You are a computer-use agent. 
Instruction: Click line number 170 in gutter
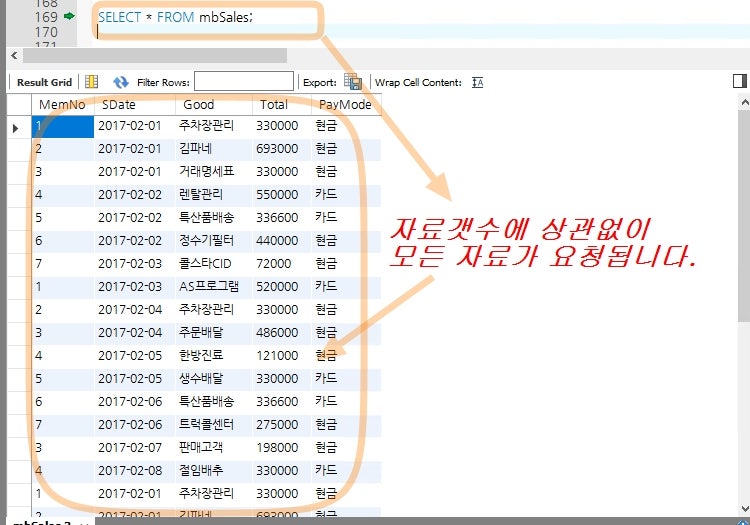coord(46,32)
